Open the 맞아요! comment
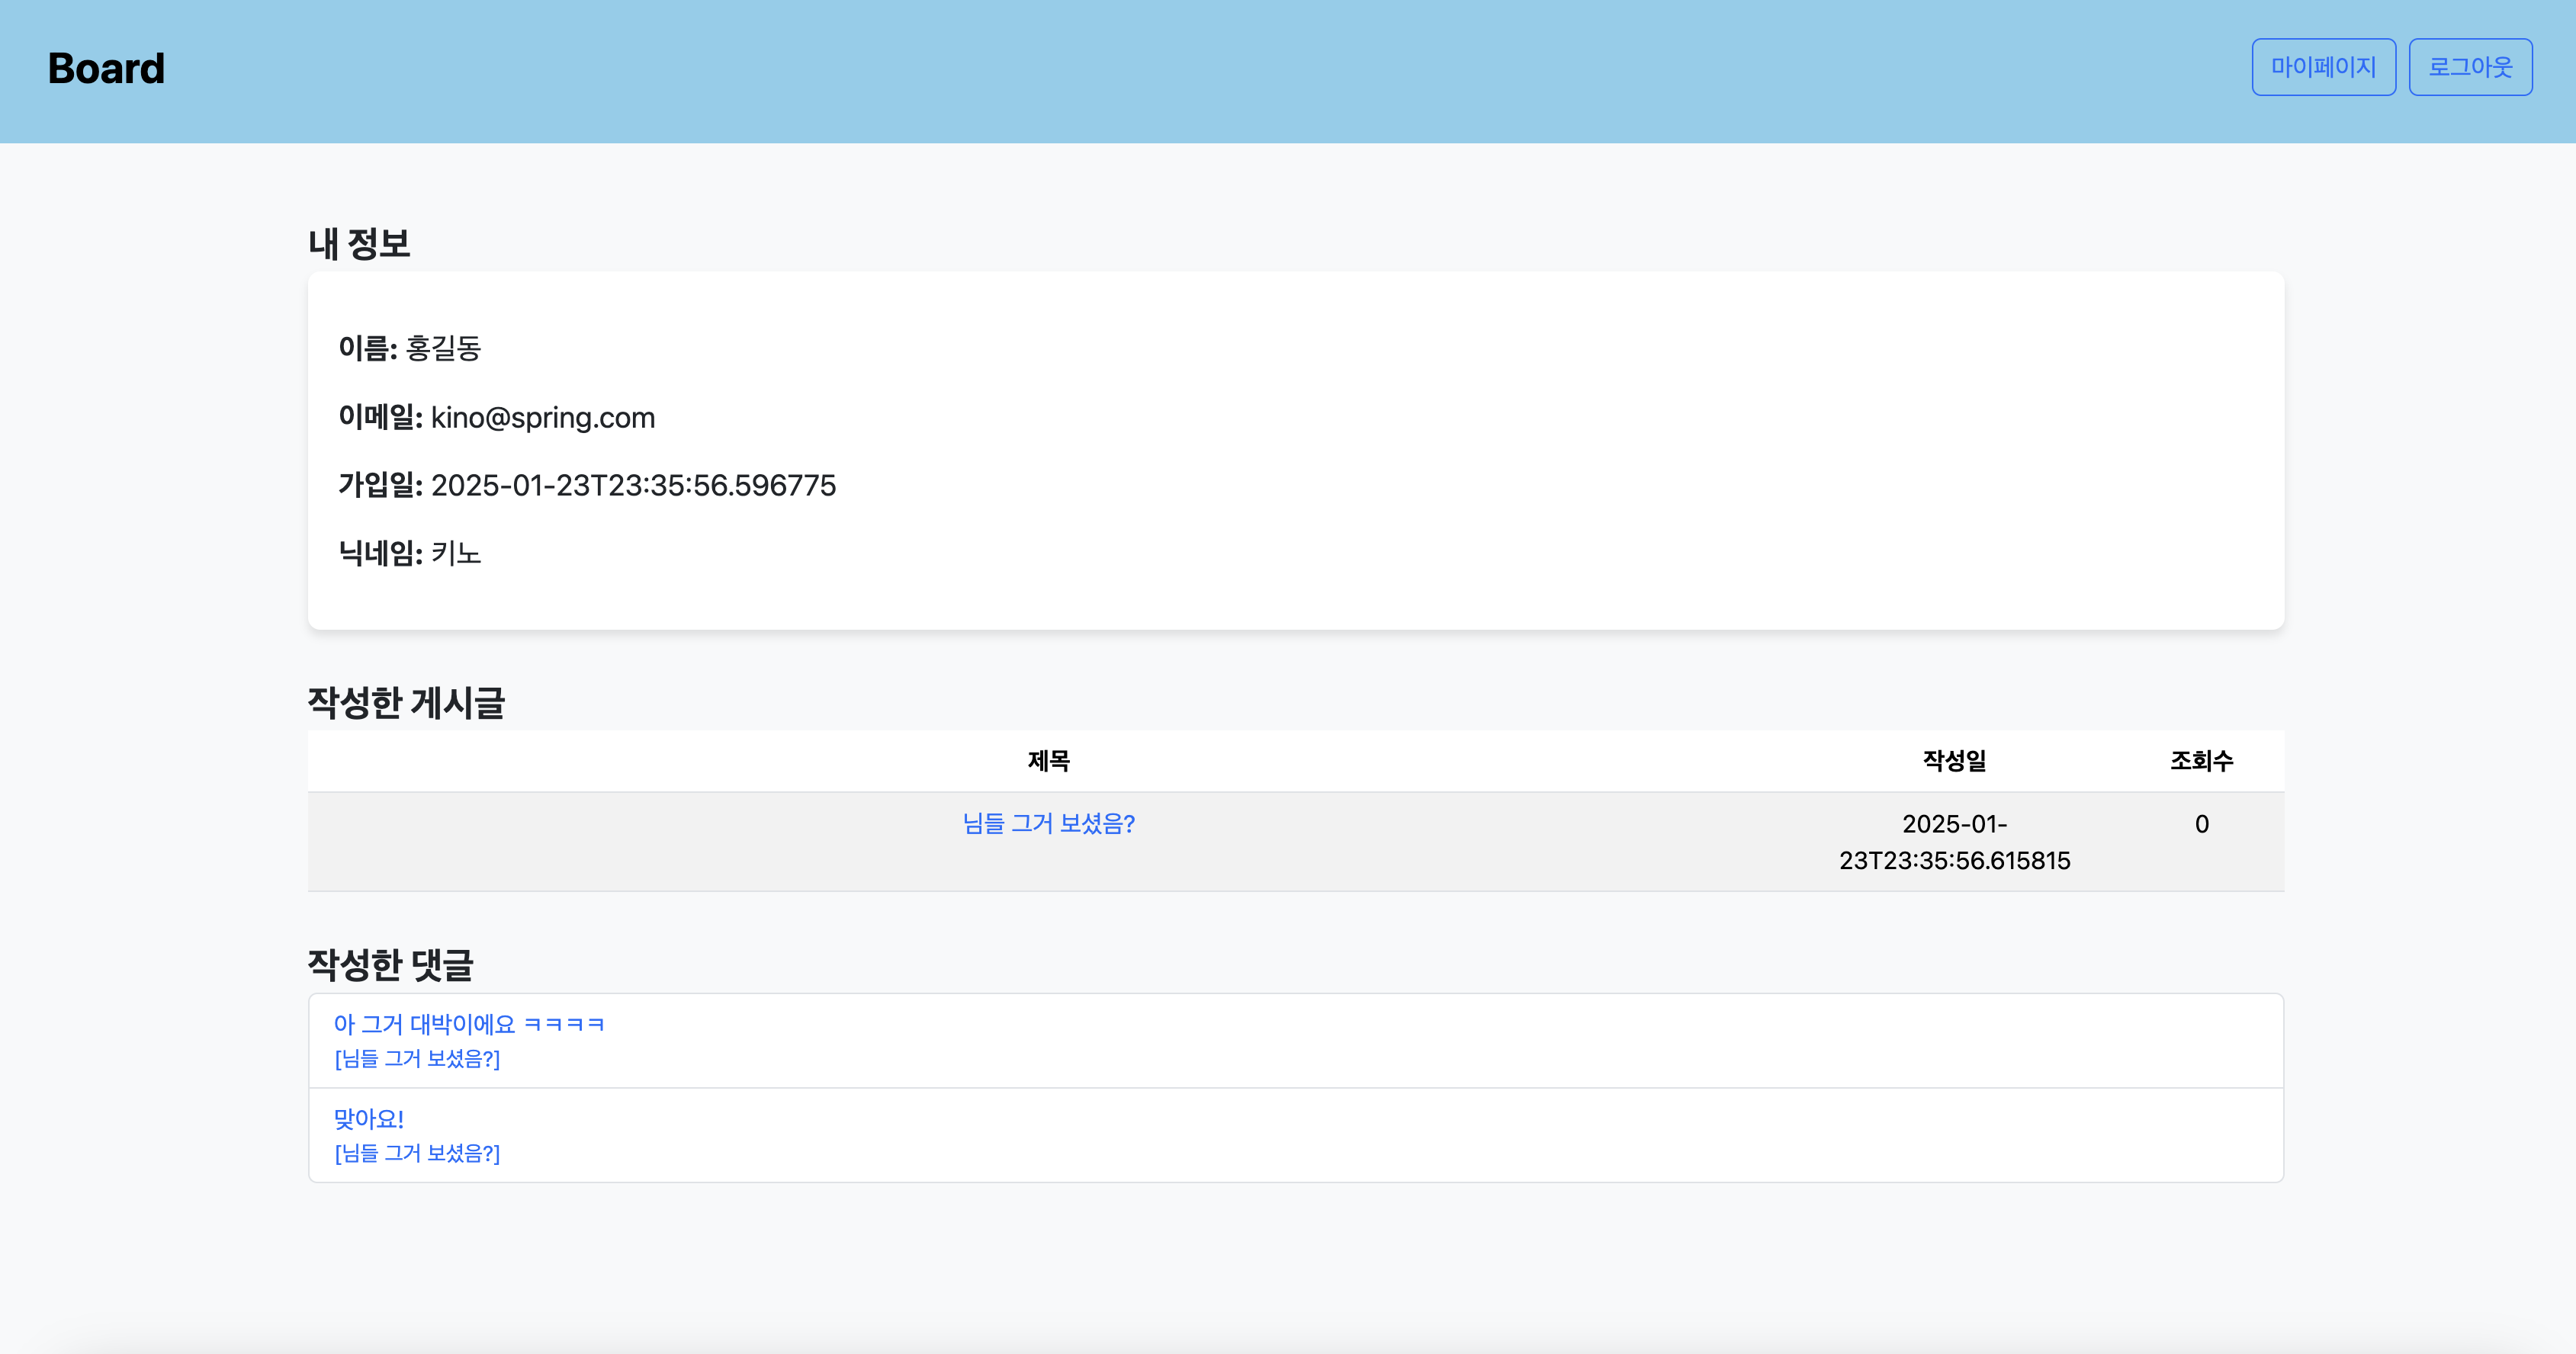Screen dimensions: 2576x1354 pyautogui.click(x=368, y=1118)
